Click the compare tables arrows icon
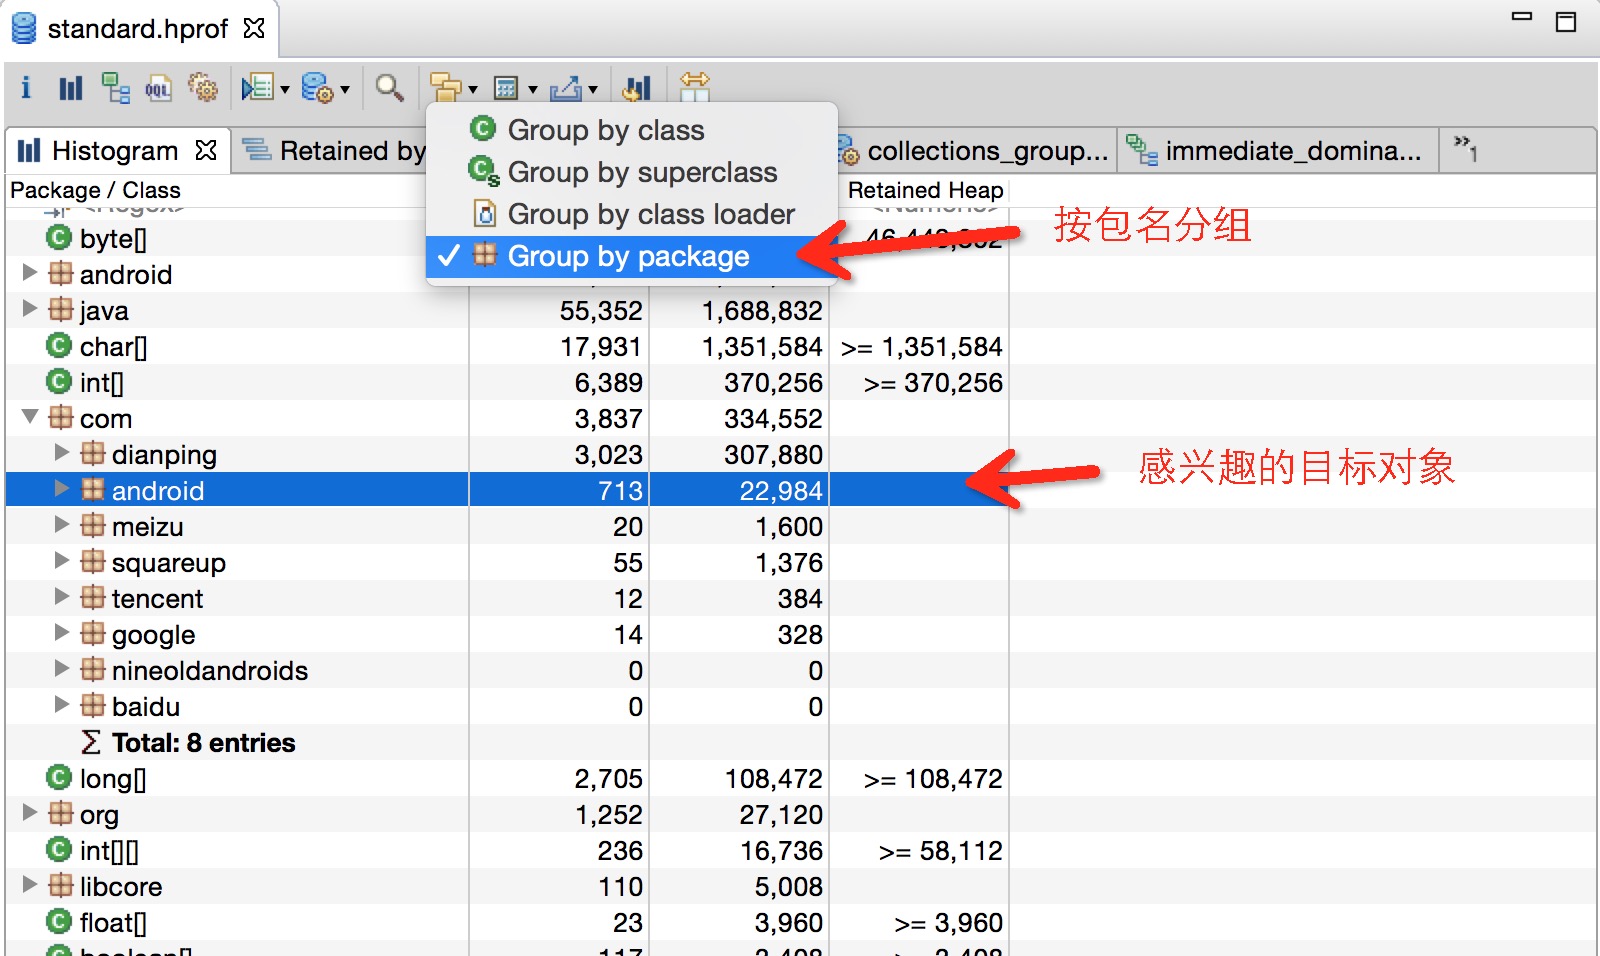This screenshot has width=1600, height=956. point(694,87)
